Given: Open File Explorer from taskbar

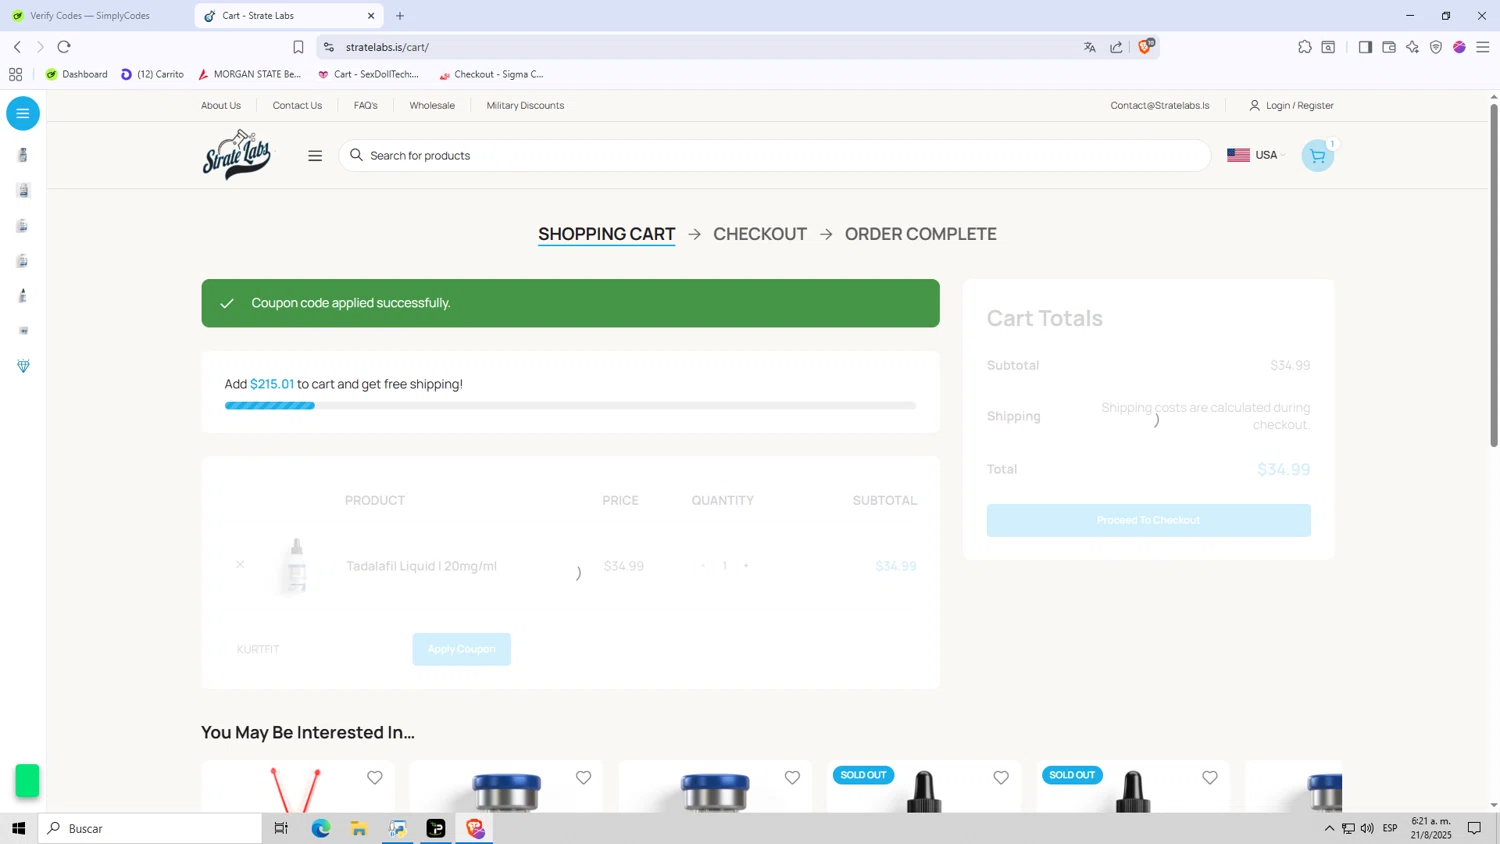Looking at the screenshot, I should coord(359,828).
